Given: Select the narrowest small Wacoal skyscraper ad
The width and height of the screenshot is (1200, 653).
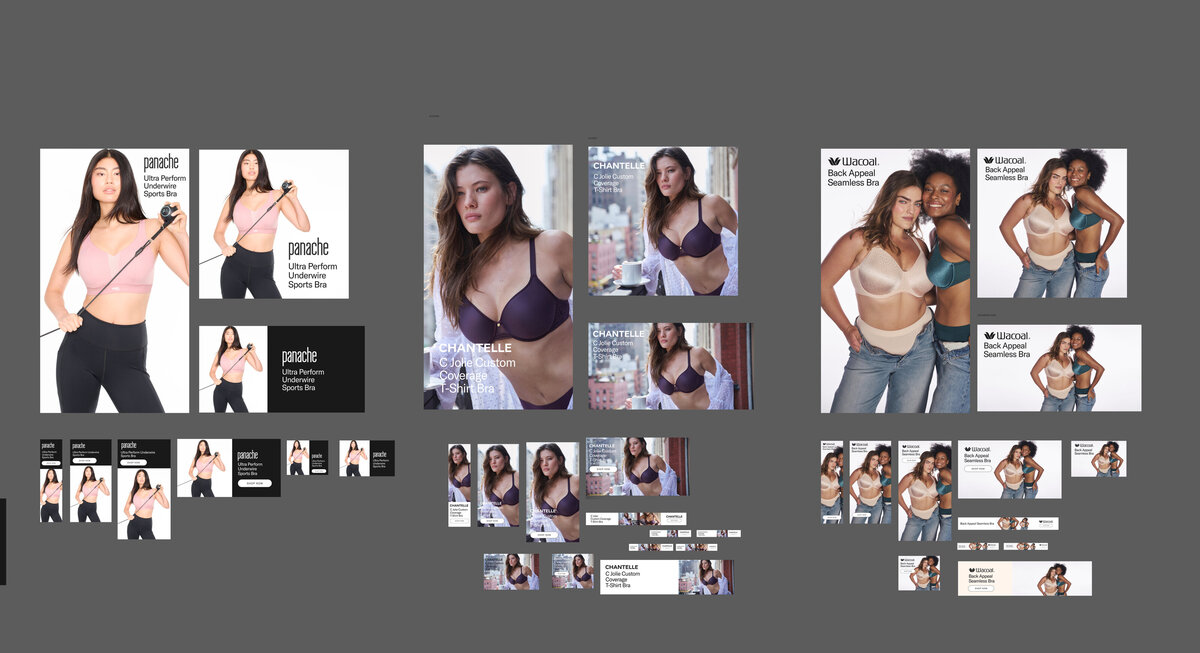Looking at the screenshot, I should pos(832,482).
